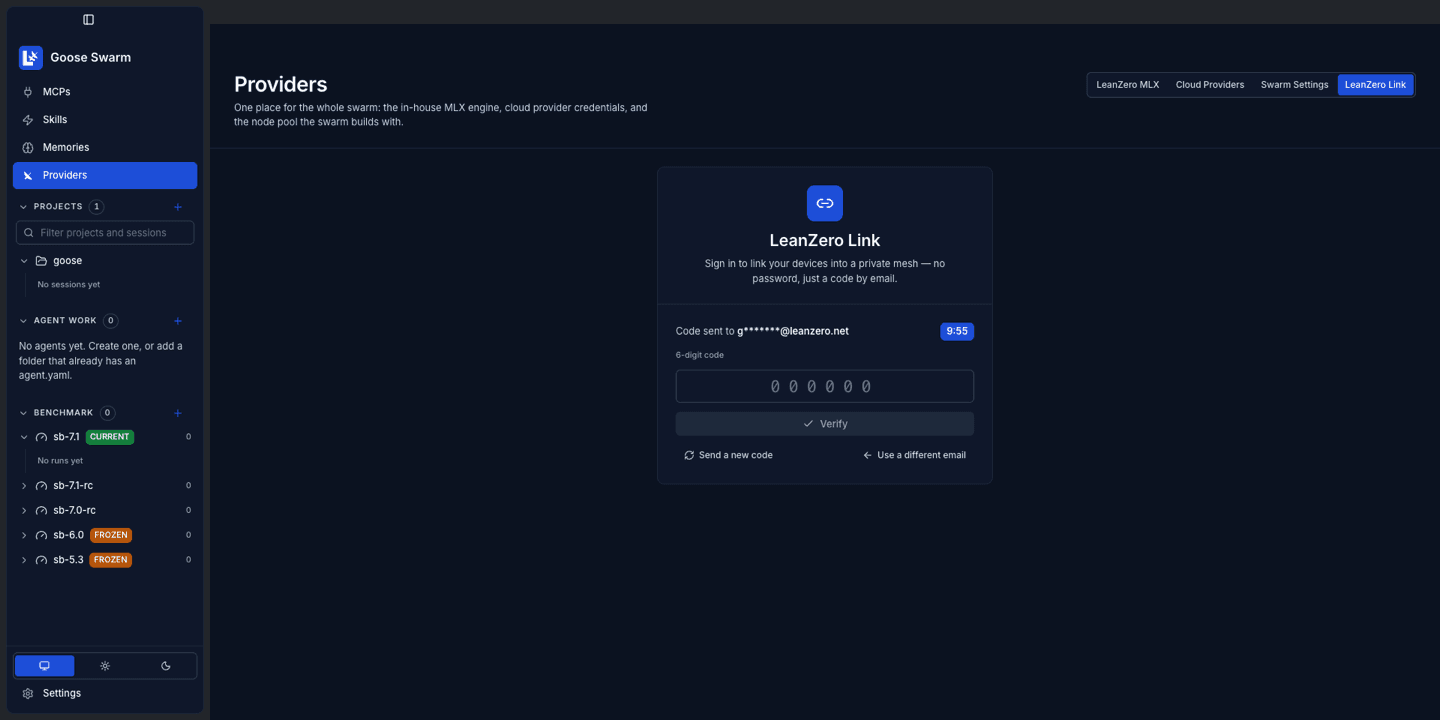Open Settings at the sidebar bottom
Viewport: 1440px width, 720px height.
[x=105, y=693]
